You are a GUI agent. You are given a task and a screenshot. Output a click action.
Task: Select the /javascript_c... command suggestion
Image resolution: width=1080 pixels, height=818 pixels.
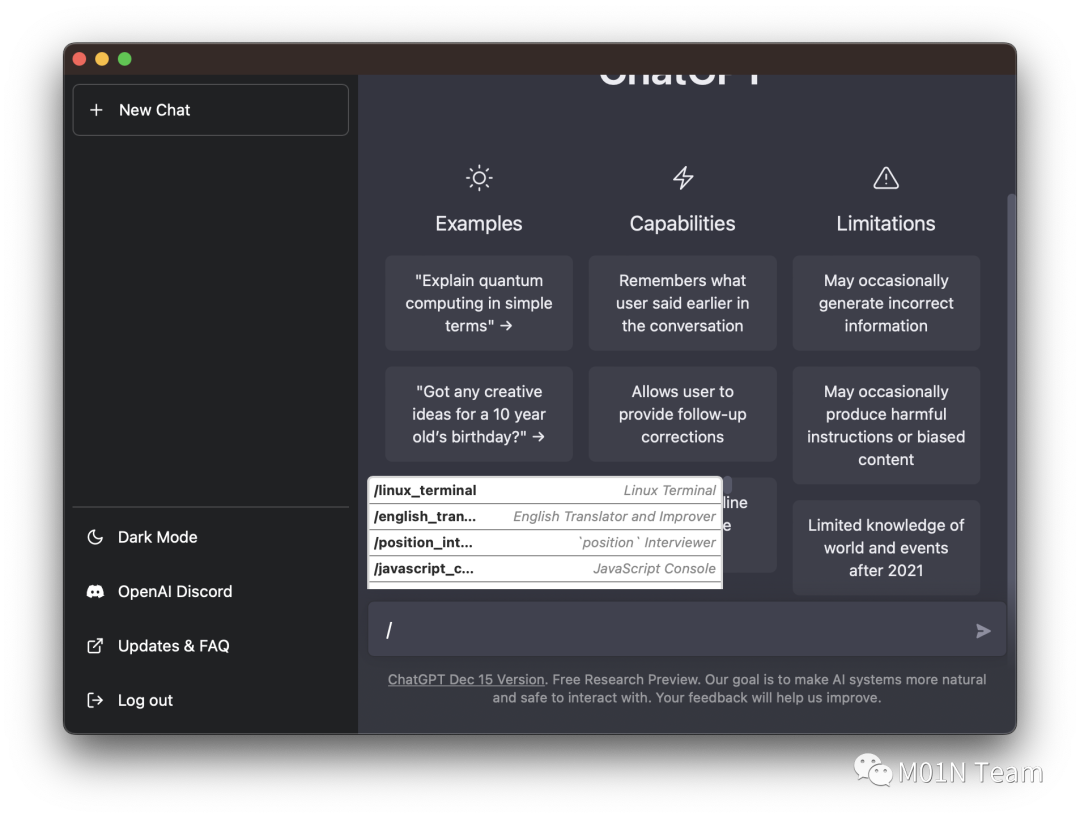545,569
